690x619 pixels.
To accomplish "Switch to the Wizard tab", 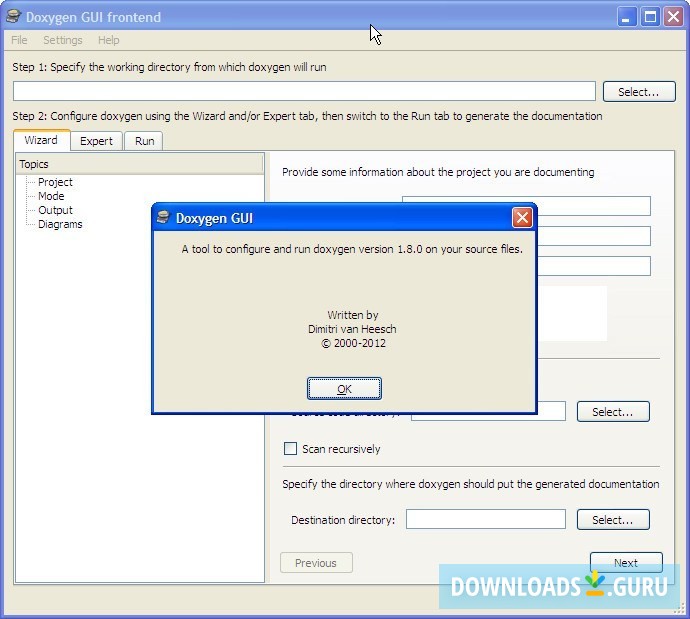I will coord(41,140).
